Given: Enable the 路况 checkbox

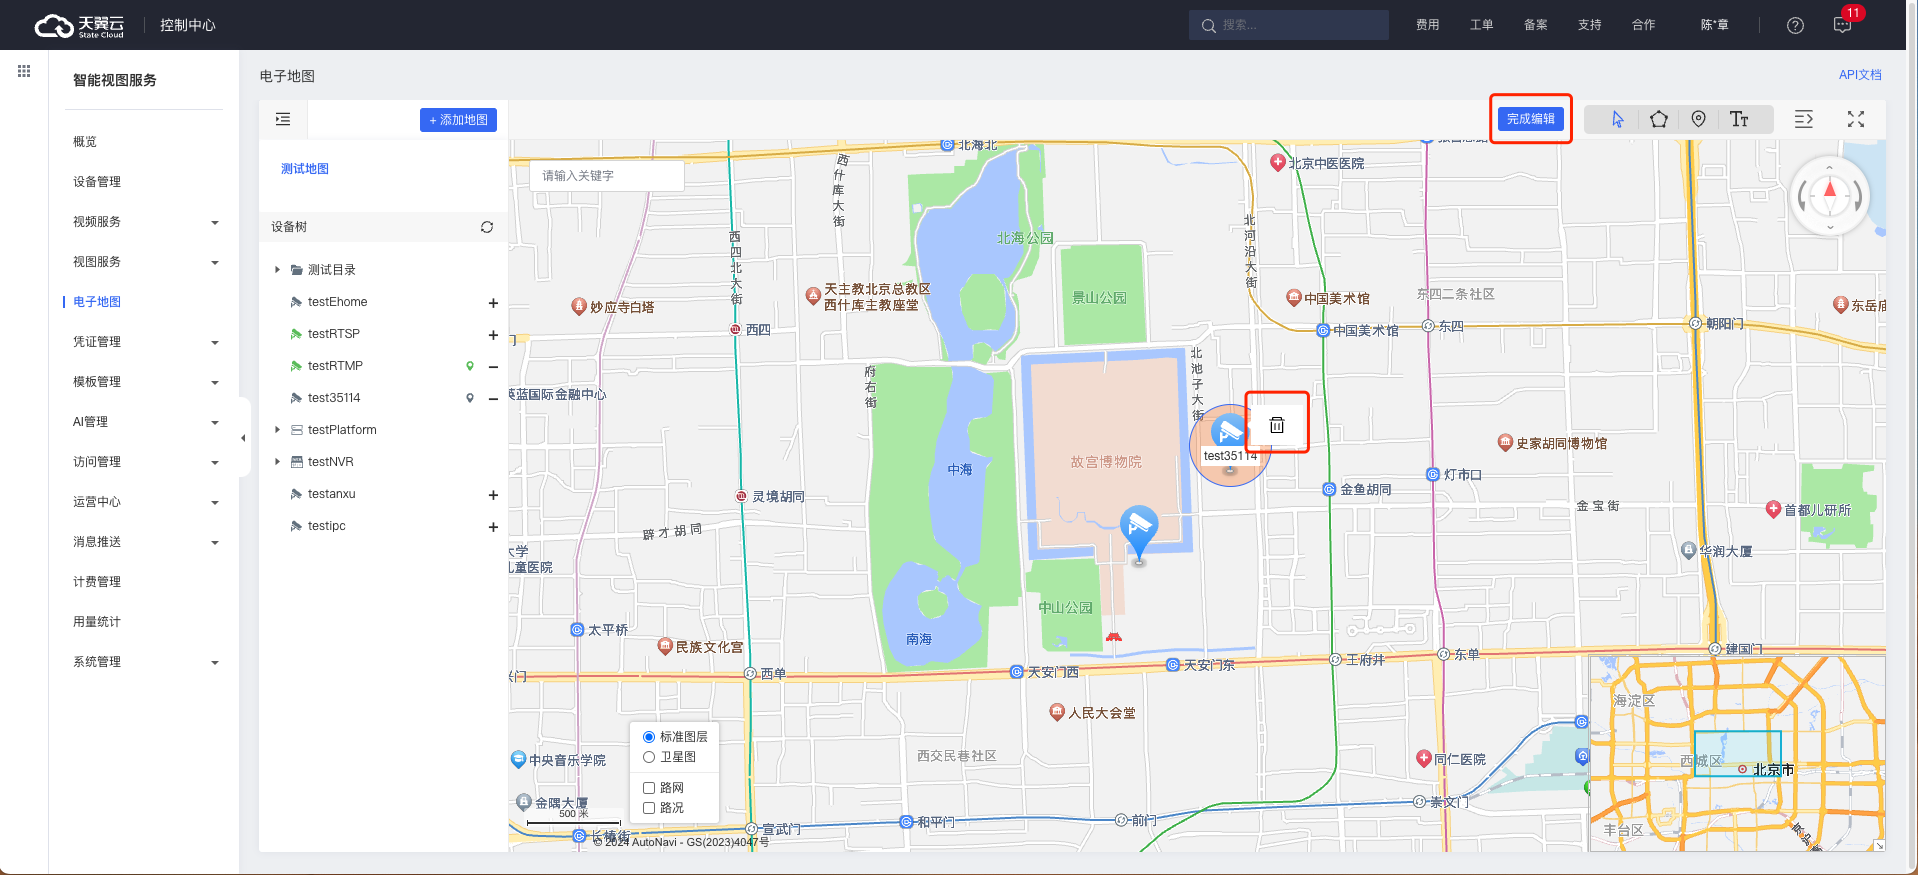Looking at the screenshot, I should (649, 808).
